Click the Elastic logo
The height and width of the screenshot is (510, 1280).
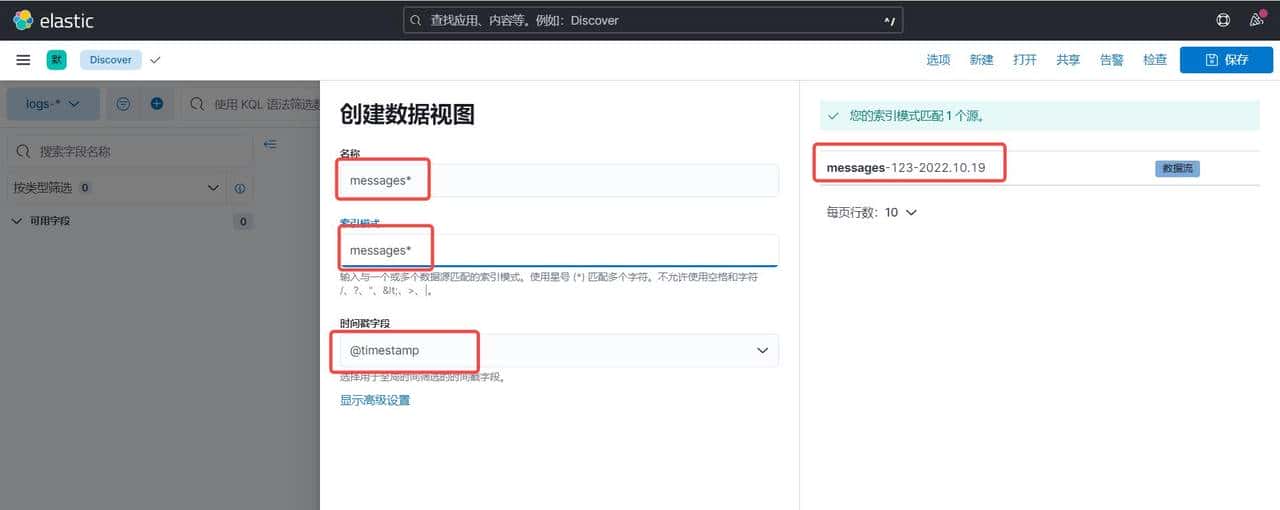tap(53, 20)
